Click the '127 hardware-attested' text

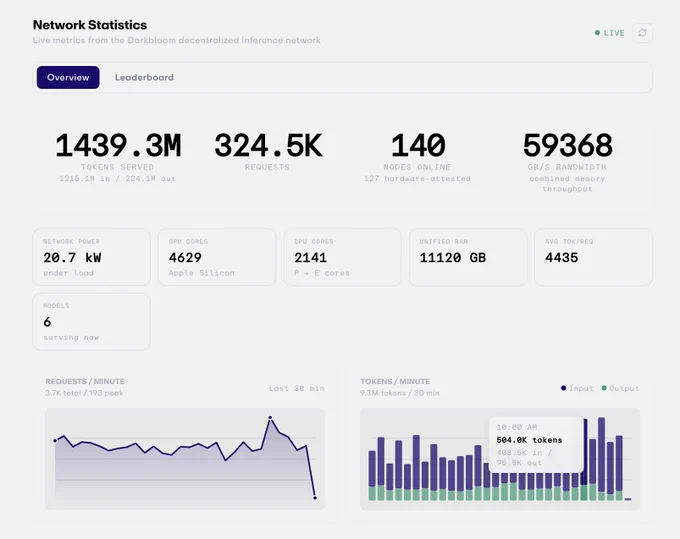[417, 178]
